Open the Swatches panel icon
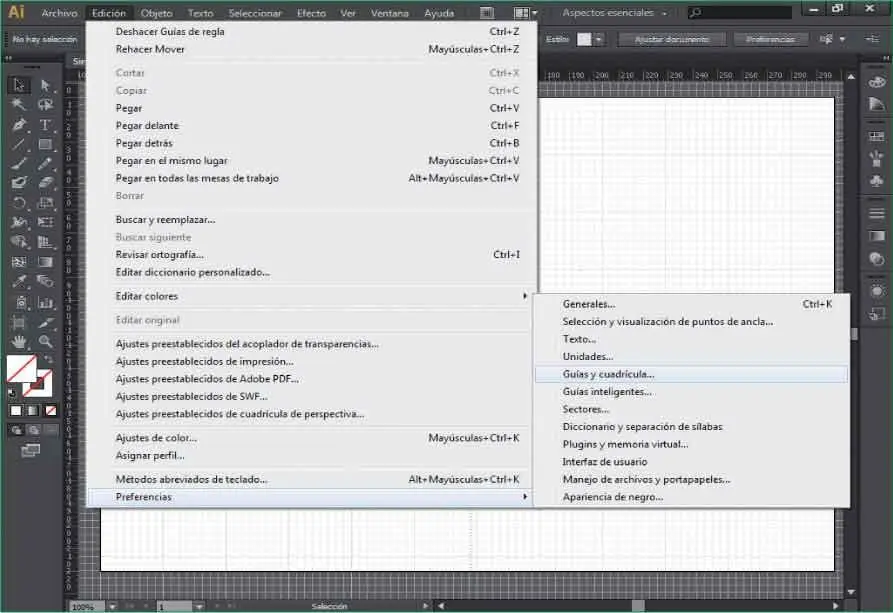Screen dimensions: 893x613 point(876,137)
